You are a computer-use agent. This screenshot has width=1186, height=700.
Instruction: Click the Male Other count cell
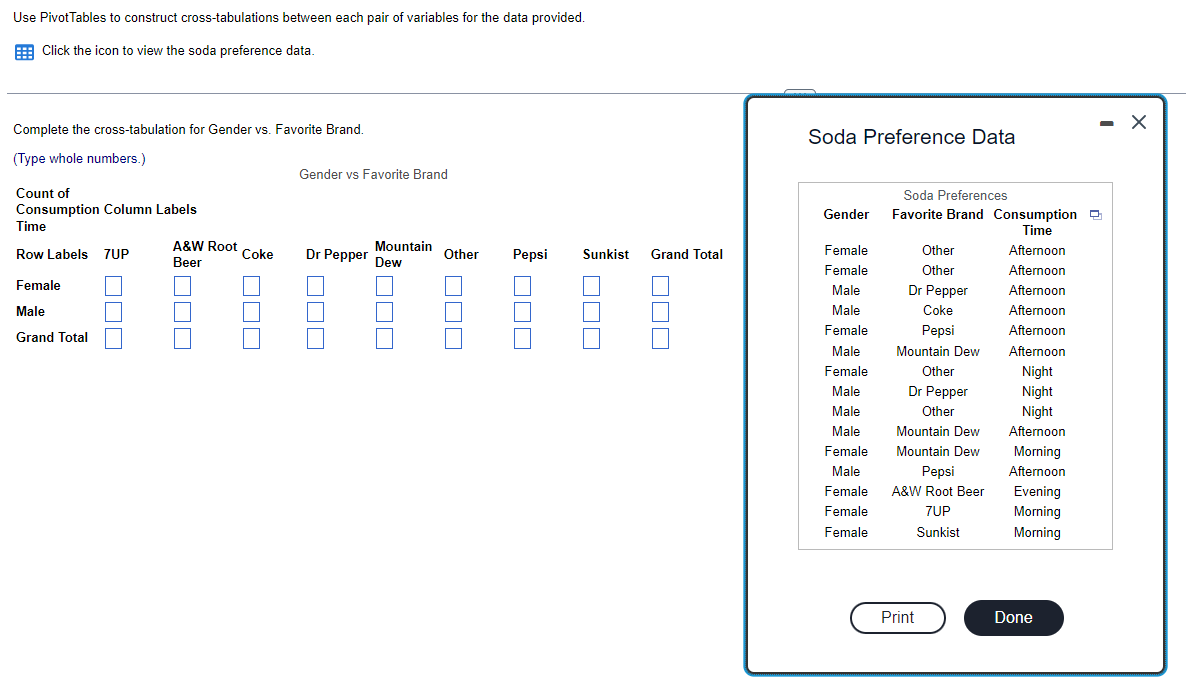pos(453,312)
